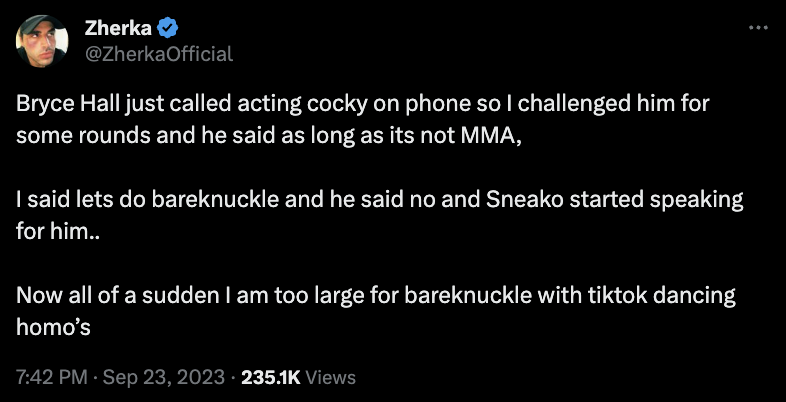Open the @ZherkaOfficial handle link
Screen dimensions: 786x402
pos(155,53)
